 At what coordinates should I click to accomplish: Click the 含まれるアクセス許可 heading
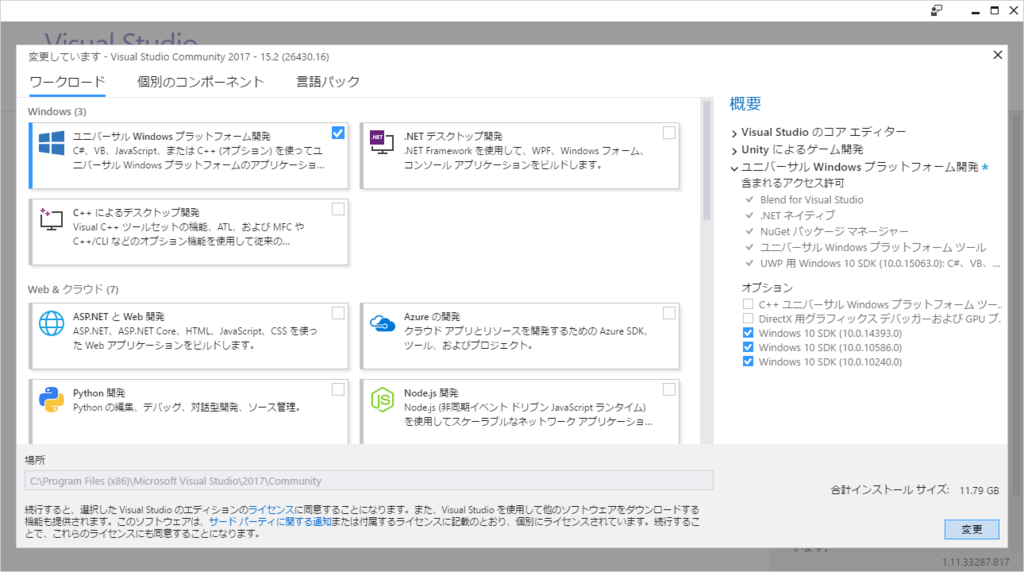tap(792, 183)
